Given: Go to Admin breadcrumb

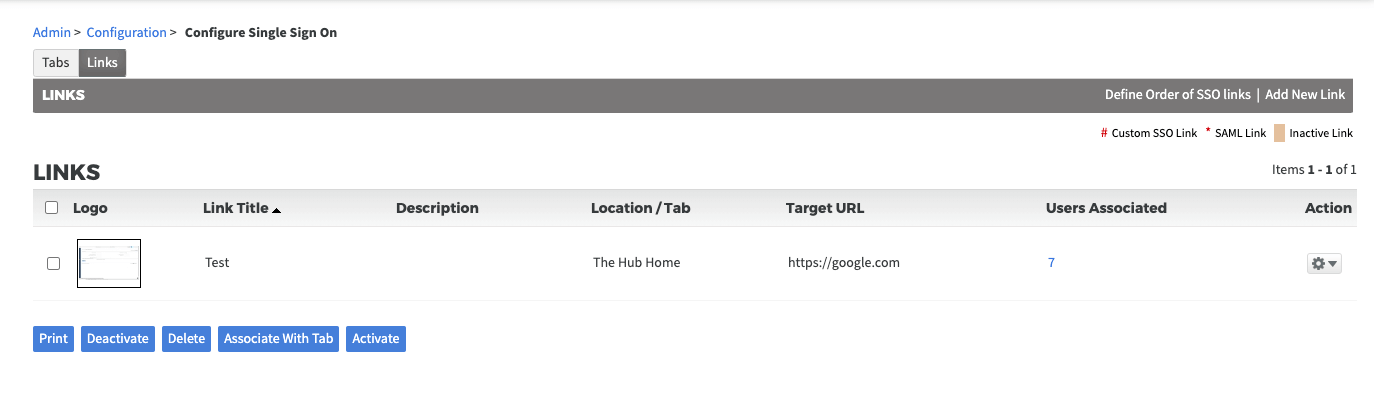Looking at the screenshot, I should pos(52,33).
